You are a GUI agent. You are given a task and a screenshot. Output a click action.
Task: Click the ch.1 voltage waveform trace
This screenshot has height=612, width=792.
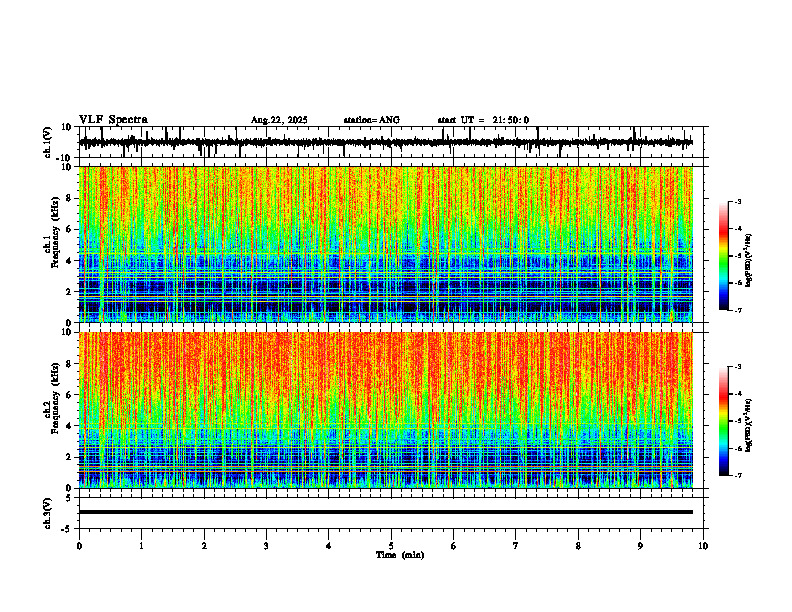(x=386, y=142)
